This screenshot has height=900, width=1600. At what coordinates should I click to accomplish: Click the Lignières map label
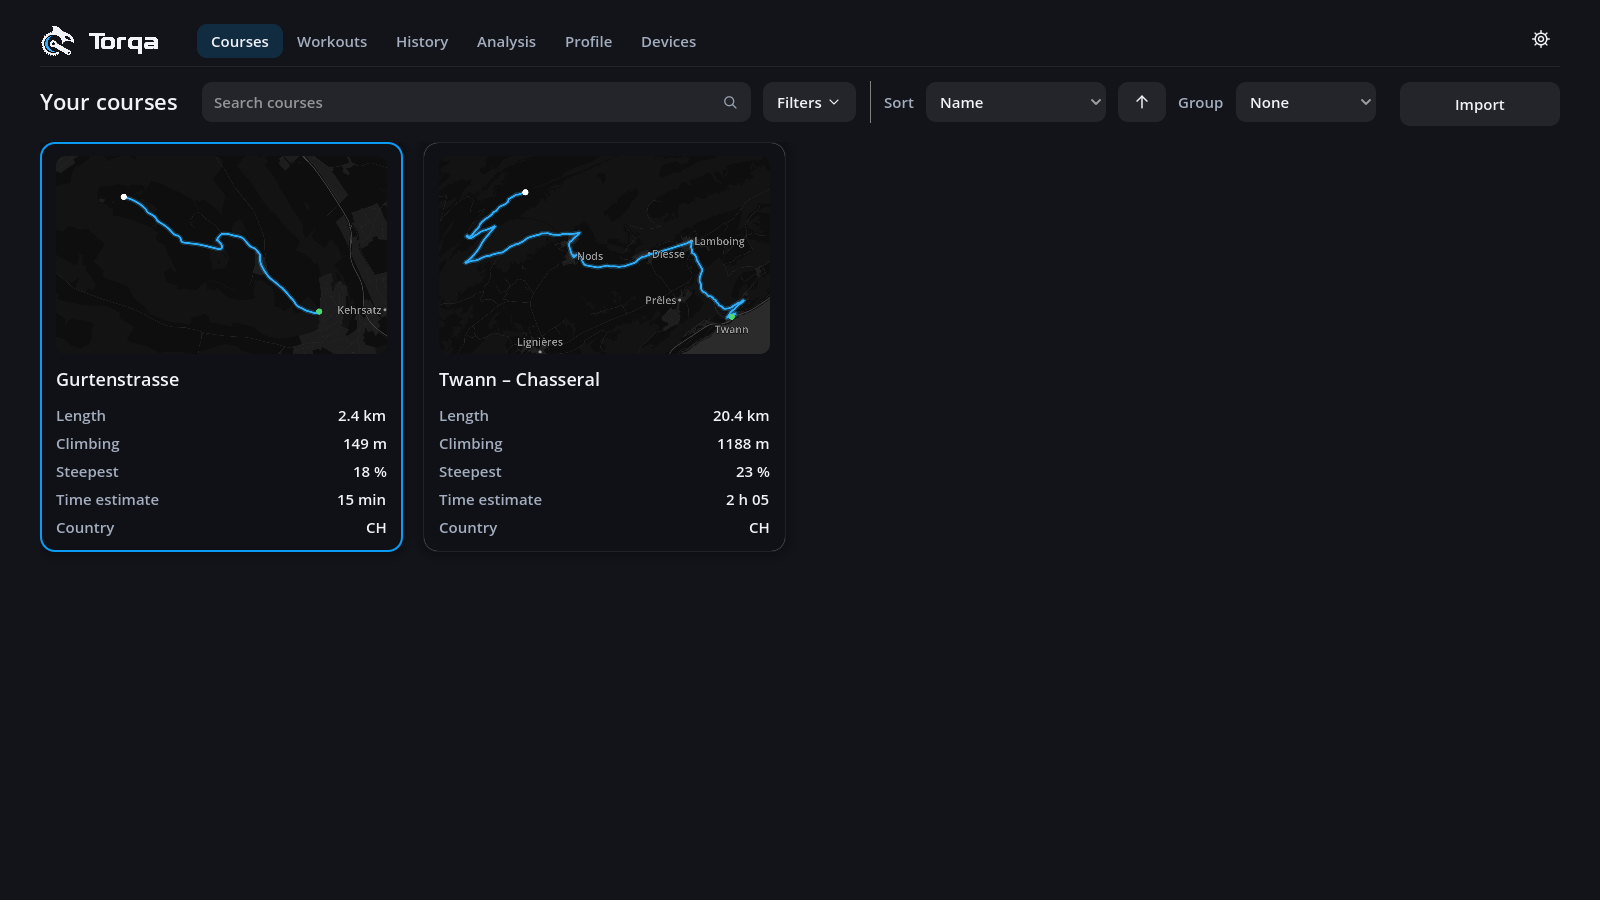(540, 342)
